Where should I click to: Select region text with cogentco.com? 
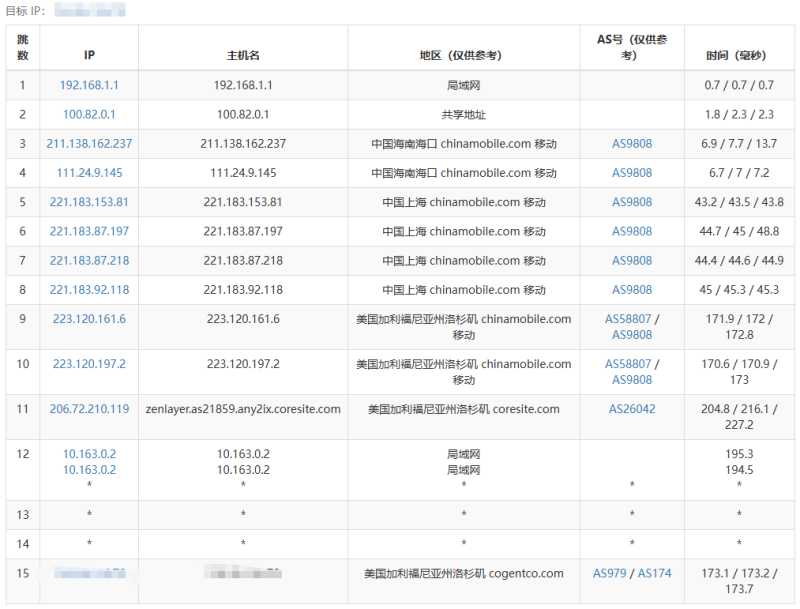pos(463,573)
